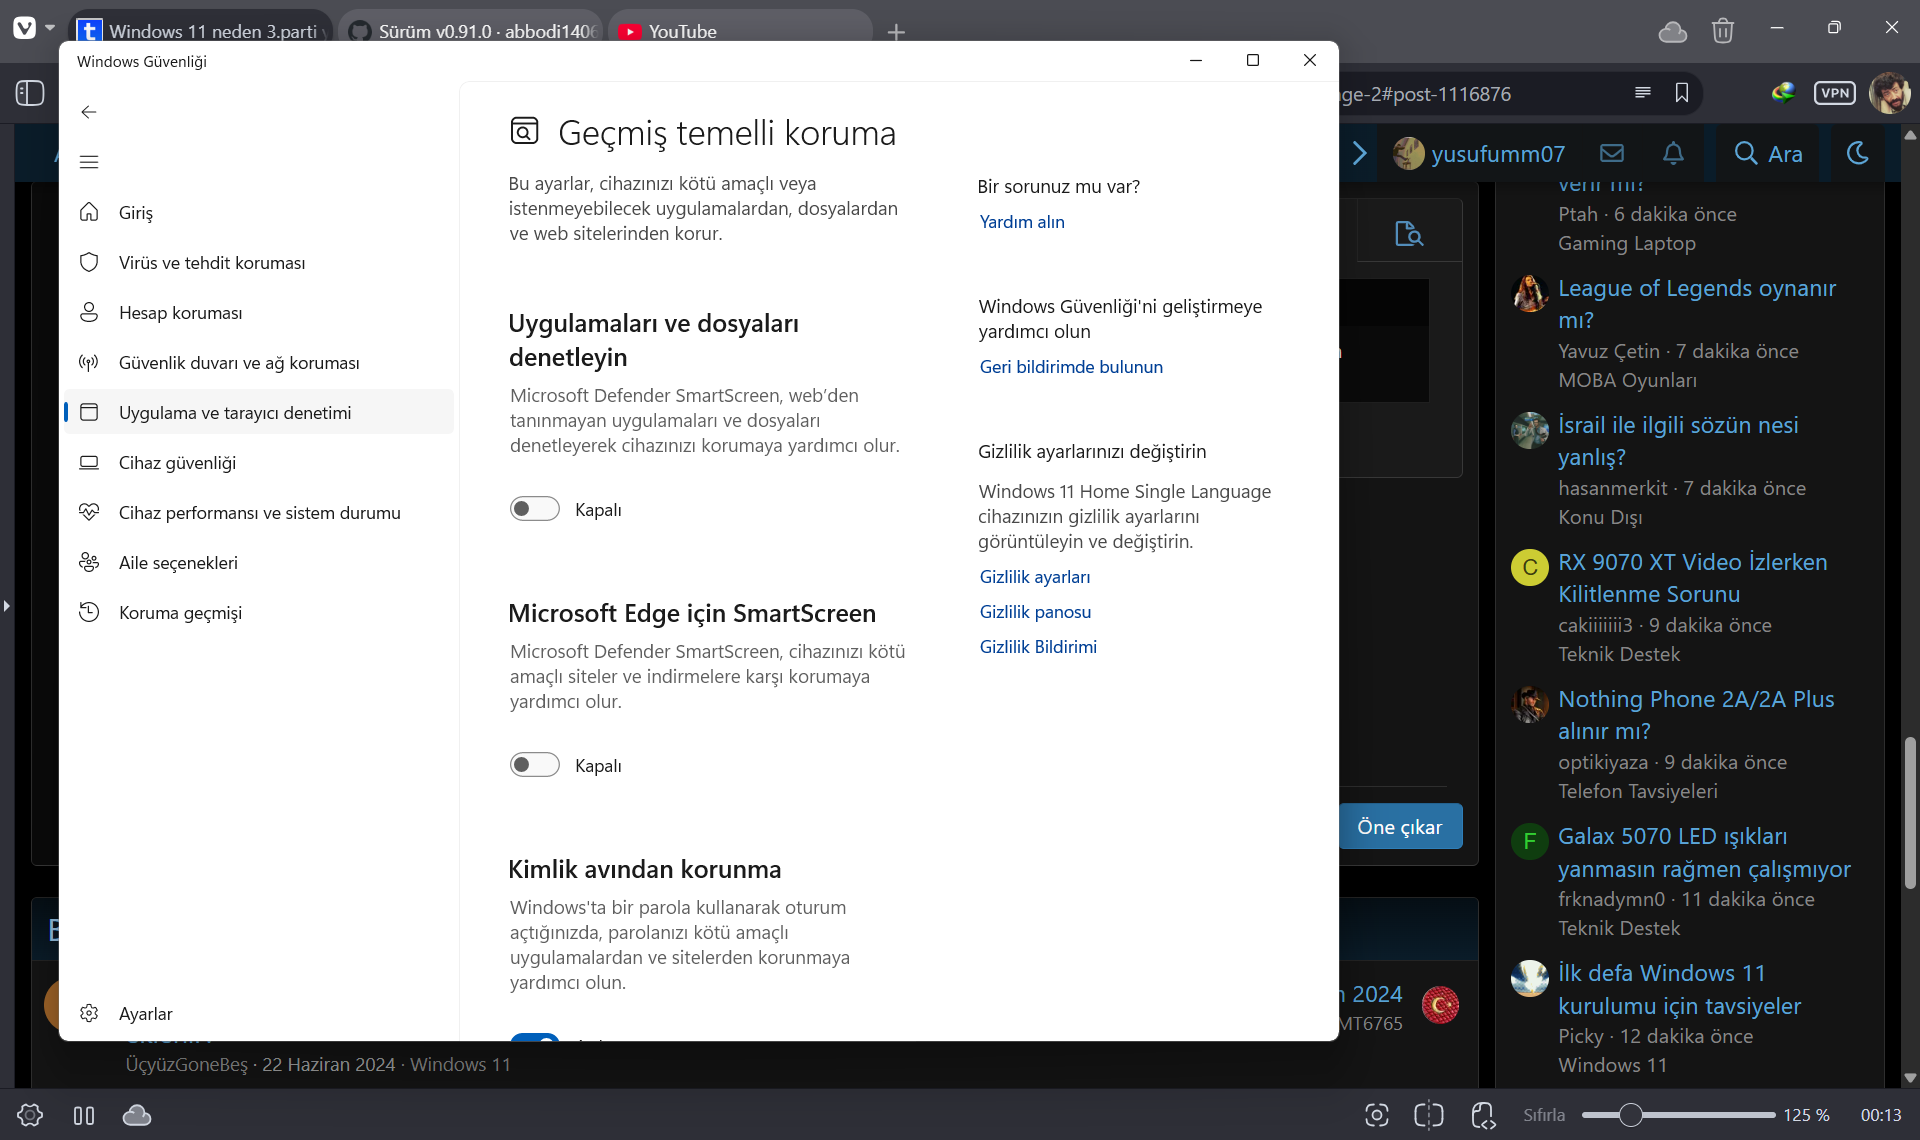Click the Öne çıkar button
The image size is (1920, 1140).
pos(1400,827)
